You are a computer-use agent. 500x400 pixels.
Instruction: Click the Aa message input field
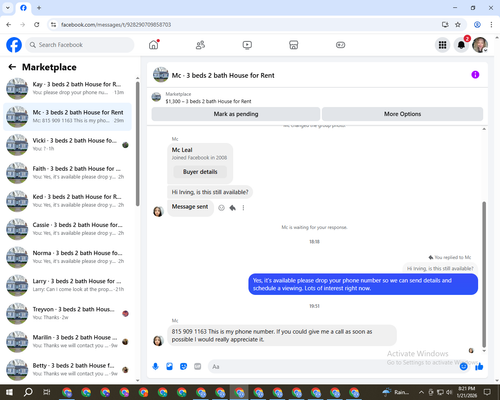pyautogui.click(x=333, y=367)
